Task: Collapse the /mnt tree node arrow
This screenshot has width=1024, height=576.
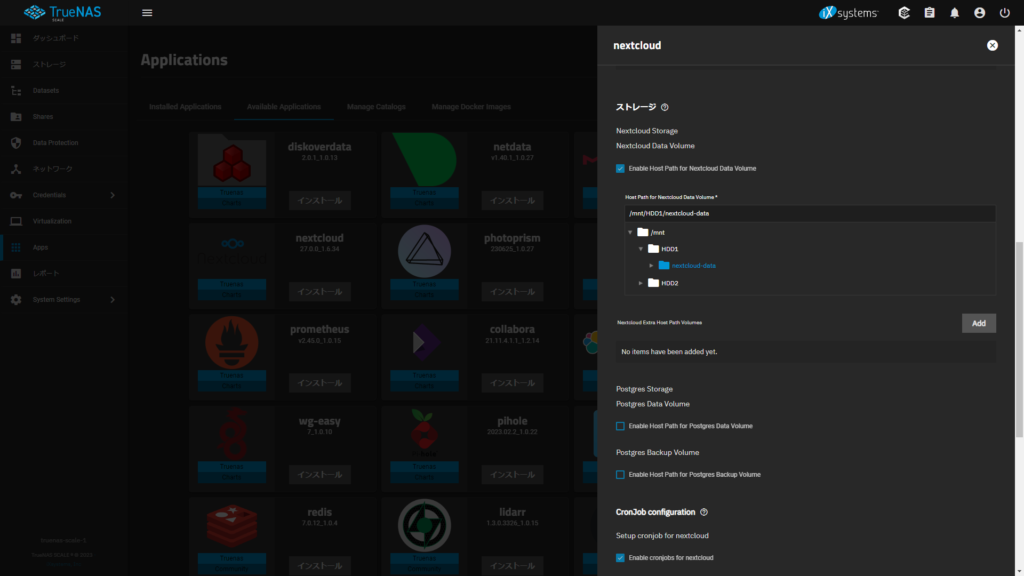Action: [x=630, y=232]
